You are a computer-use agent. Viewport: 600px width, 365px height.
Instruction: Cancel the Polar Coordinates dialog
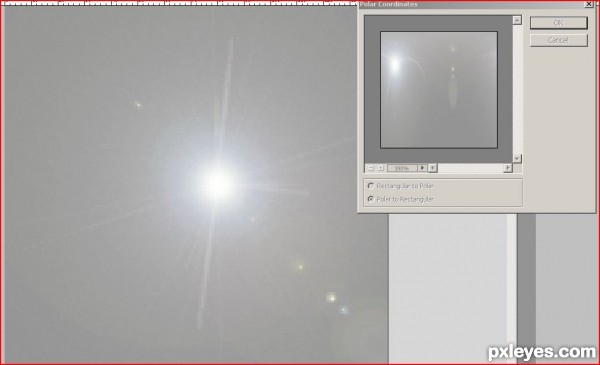pyautogui.click(x=558, y=40)
